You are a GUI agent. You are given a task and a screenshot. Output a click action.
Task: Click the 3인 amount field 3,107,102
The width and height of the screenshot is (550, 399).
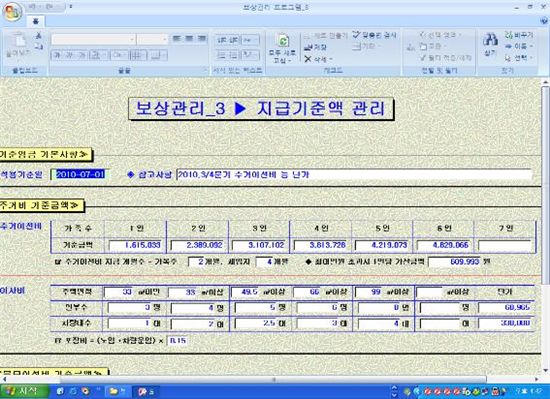tap(259, 245)
